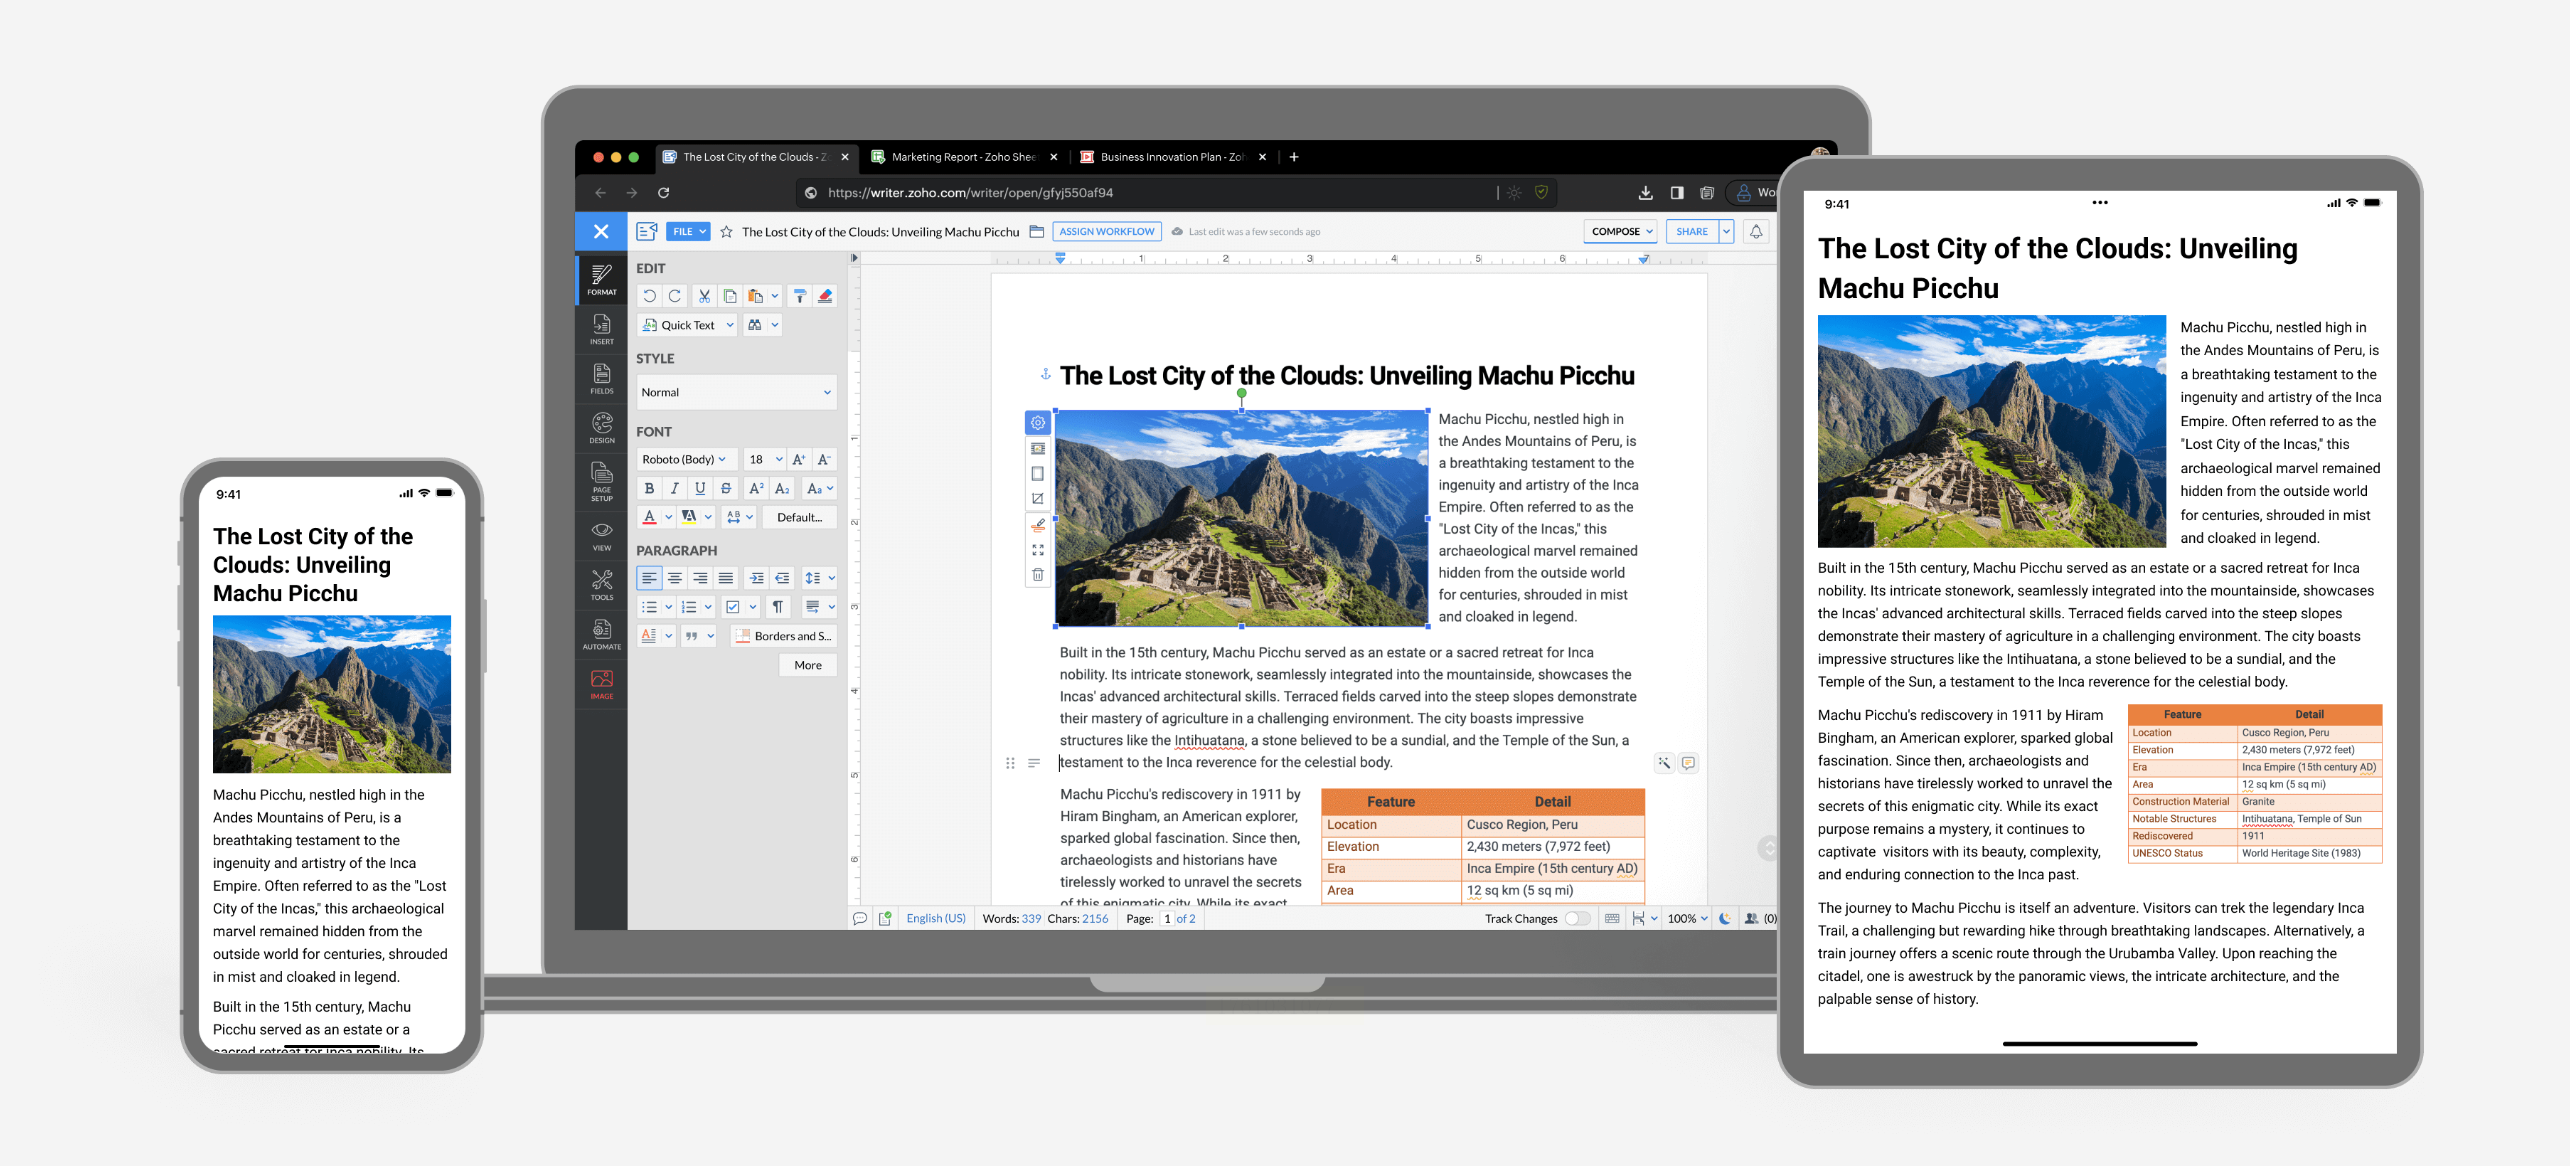
Task: Toggle the Track Changes switch
Action: [x=1576, y=918]
